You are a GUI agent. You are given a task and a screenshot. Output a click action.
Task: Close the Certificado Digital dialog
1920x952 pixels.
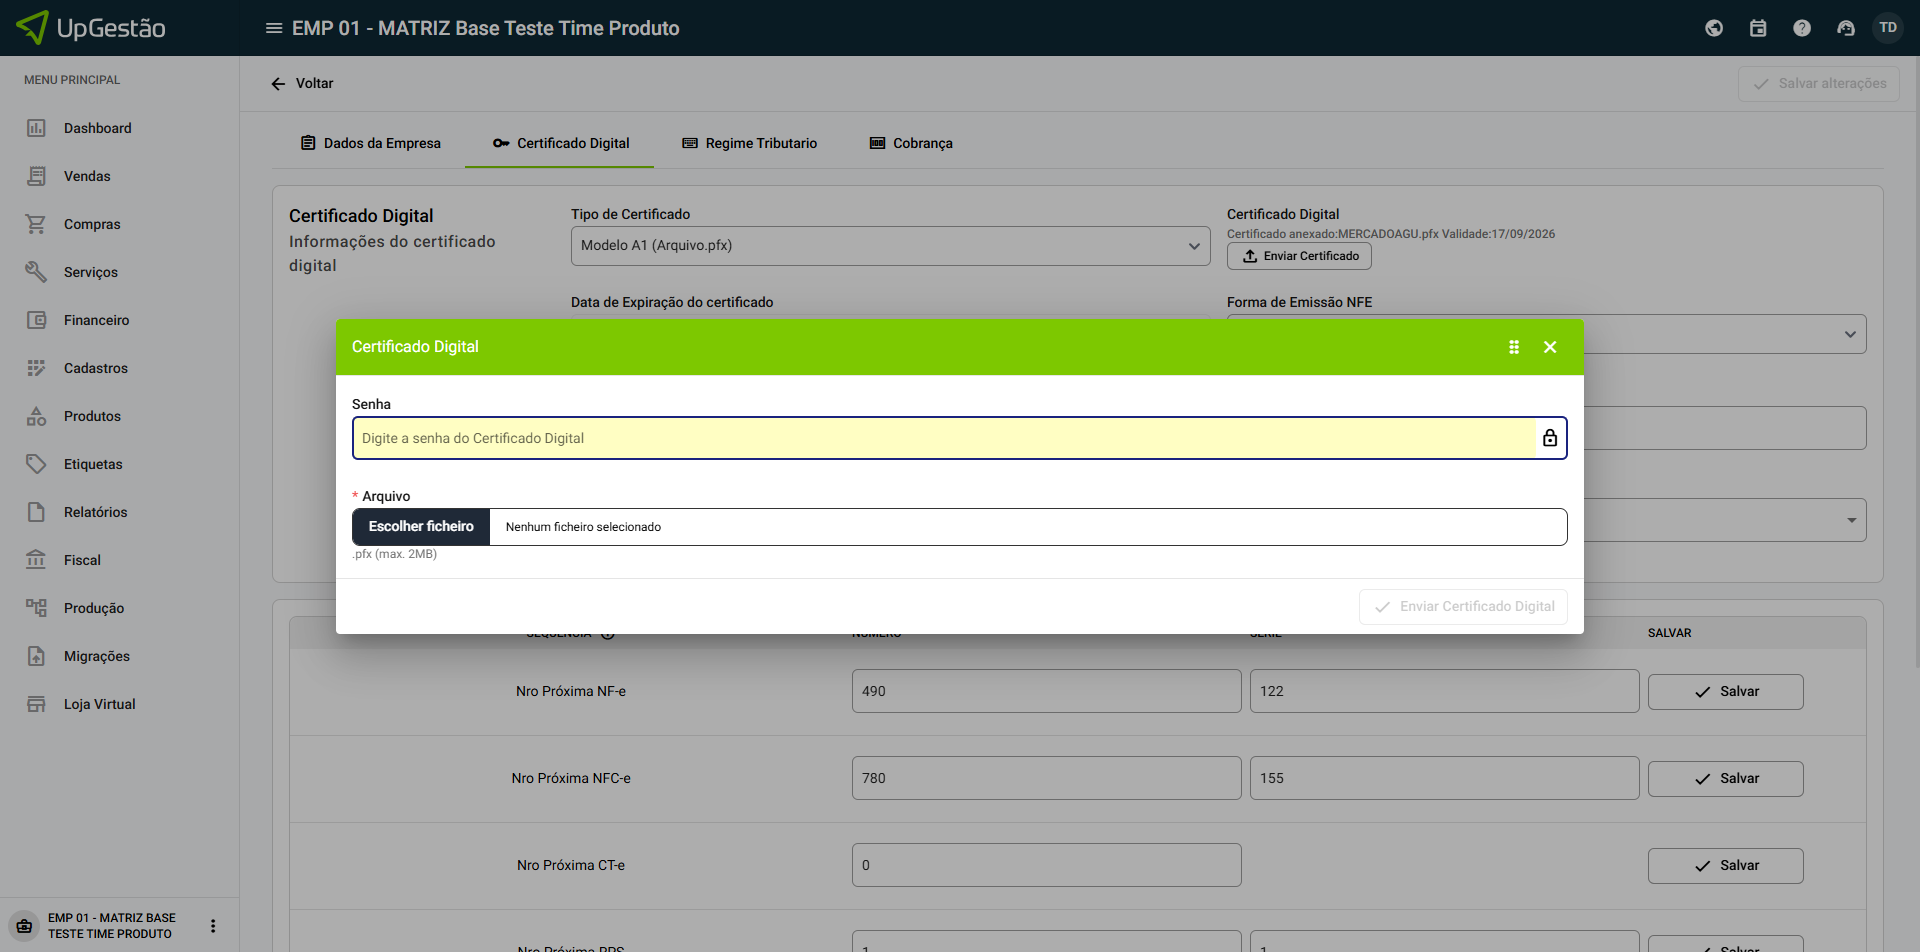1550,347
